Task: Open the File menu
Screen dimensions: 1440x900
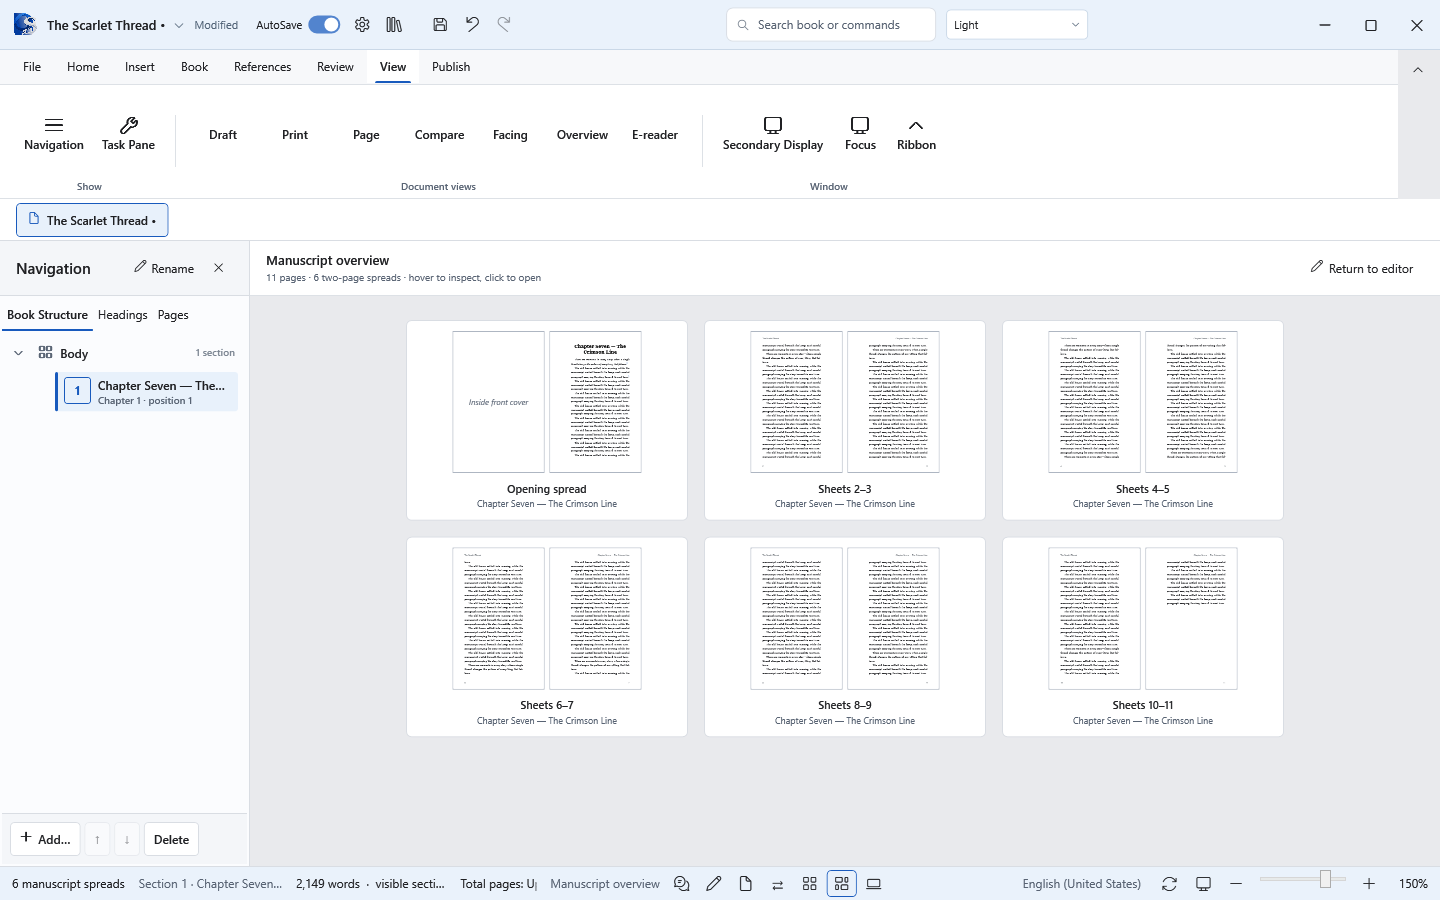Action: (32, 67)
